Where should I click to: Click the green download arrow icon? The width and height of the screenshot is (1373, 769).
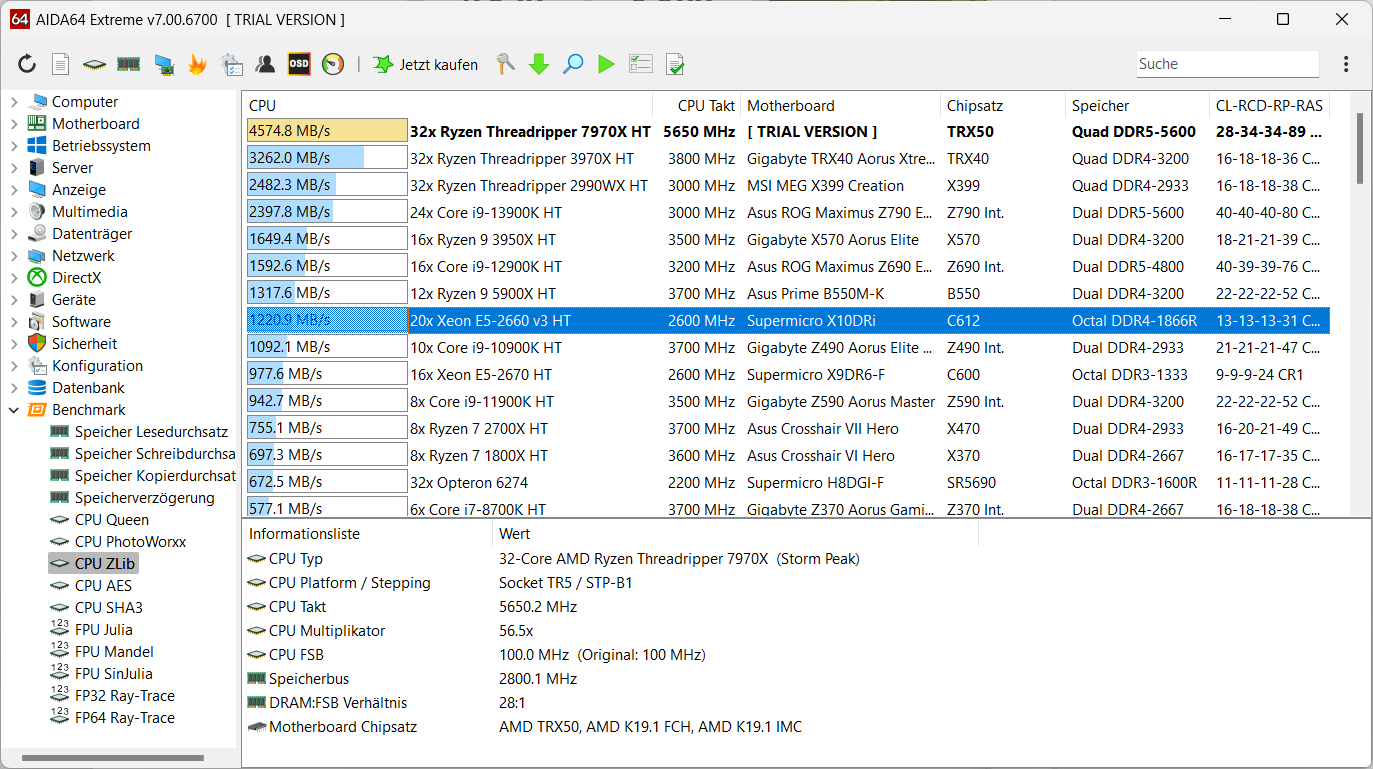539,64
